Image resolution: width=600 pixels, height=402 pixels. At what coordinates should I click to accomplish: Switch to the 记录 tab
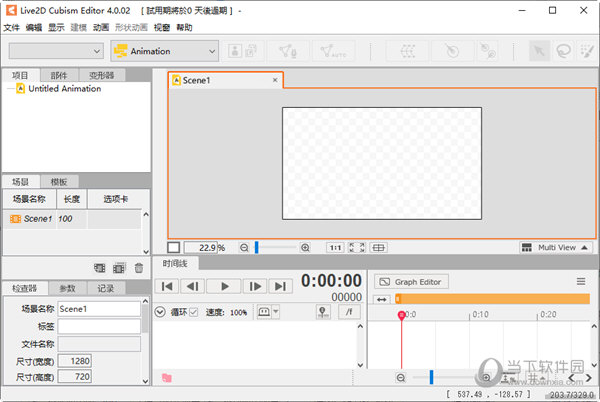(x=106, y=288)
